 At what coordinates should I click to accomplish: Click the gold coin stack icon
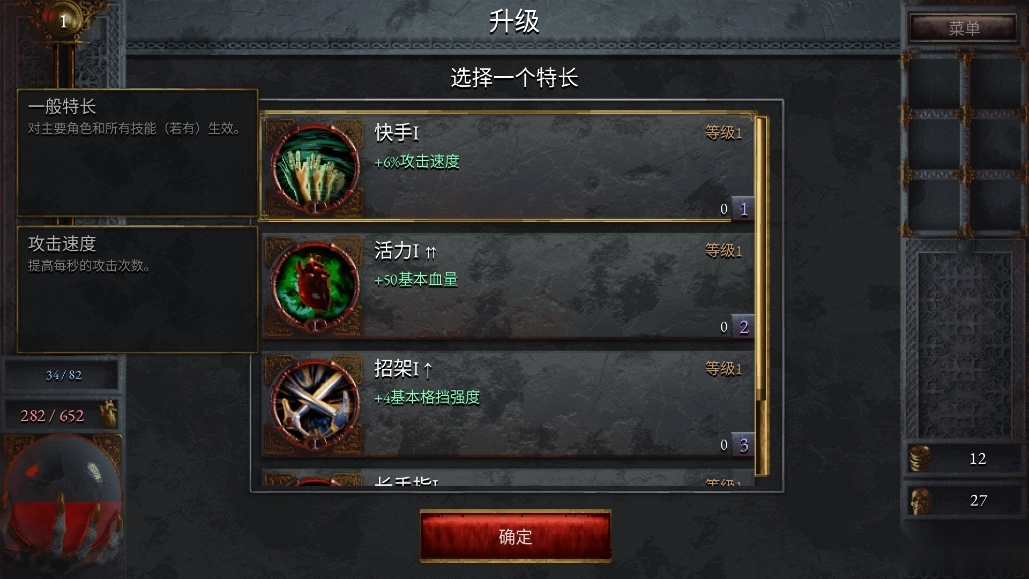(x=920, y=458)
